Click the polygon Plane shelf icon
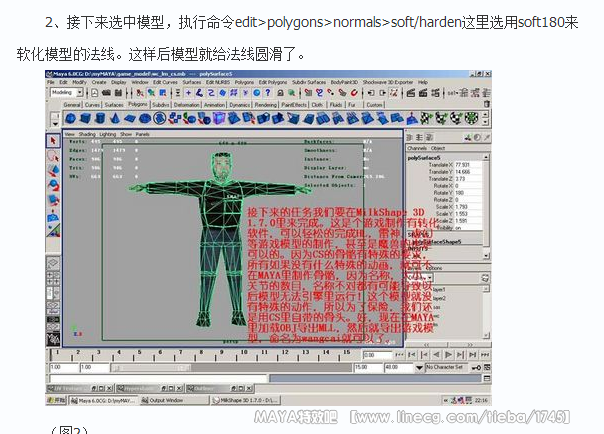 coord(130,118)
